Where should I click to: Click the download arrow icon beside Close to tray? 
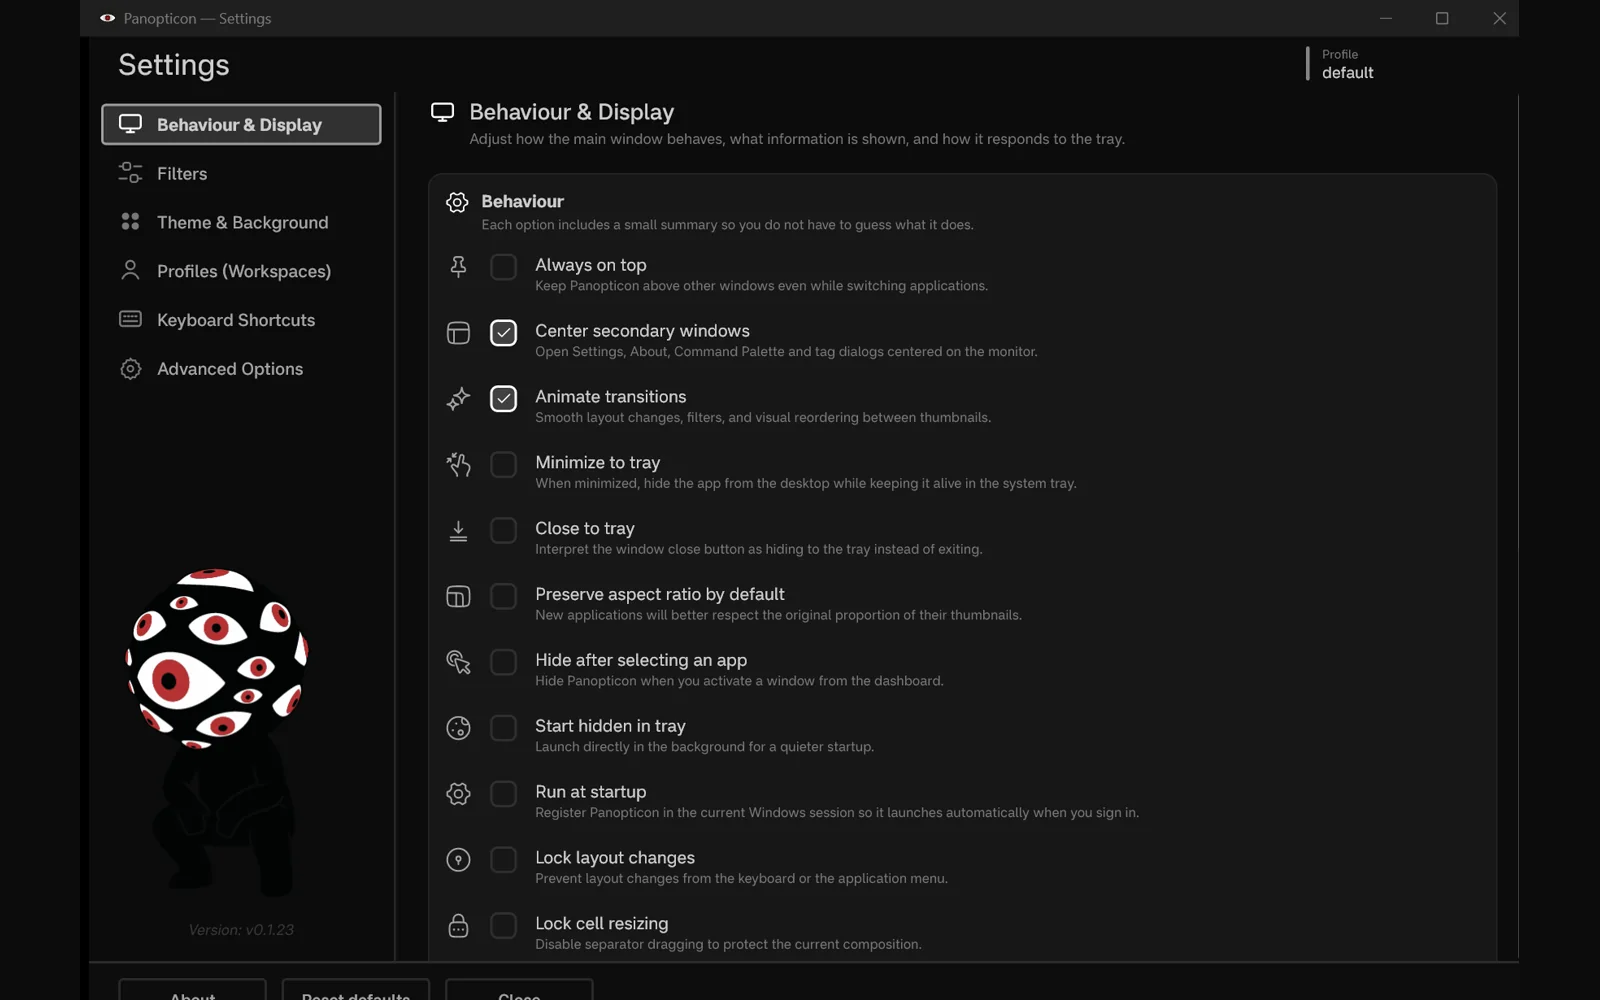(x=458, y=531)
